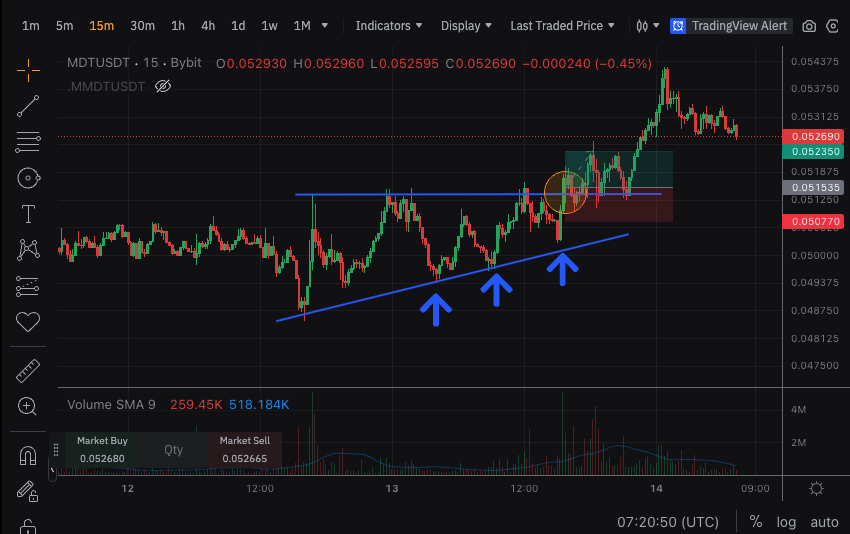Open the XABCD pattern tool
The image size is (850, 534).
click(28, 250)
